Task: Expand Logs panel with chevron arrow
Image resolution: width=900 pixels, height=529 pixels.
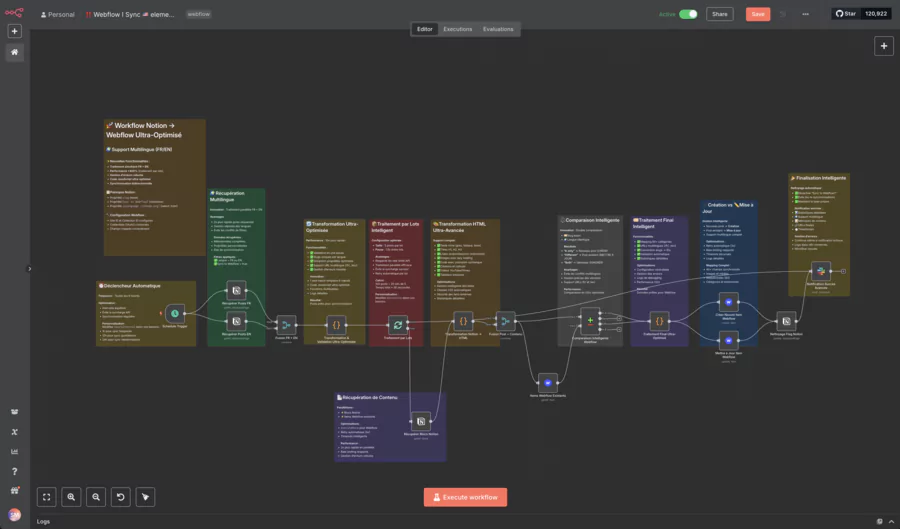Action: click(x=891, y=522)
